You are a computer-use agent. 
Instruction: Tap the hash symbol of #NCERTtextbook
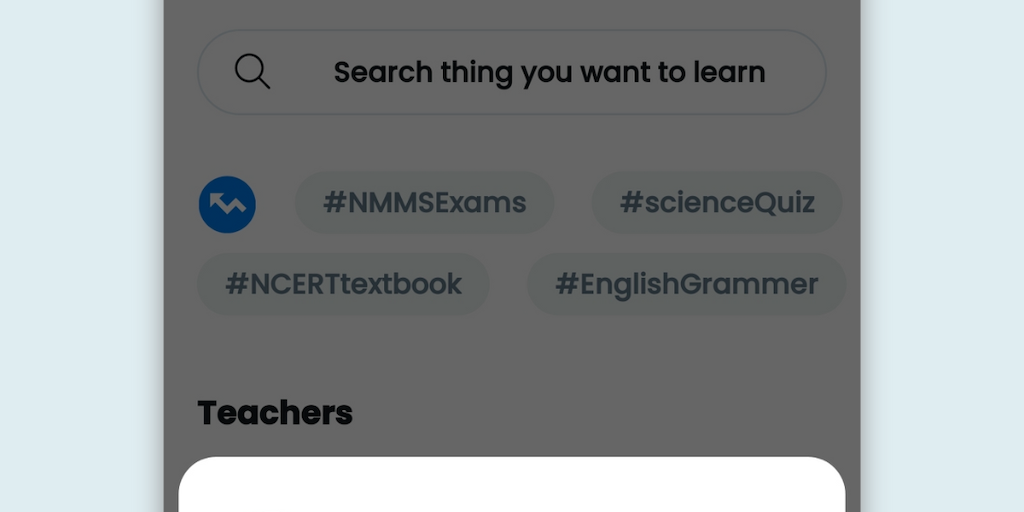click(x=236, y=284)
